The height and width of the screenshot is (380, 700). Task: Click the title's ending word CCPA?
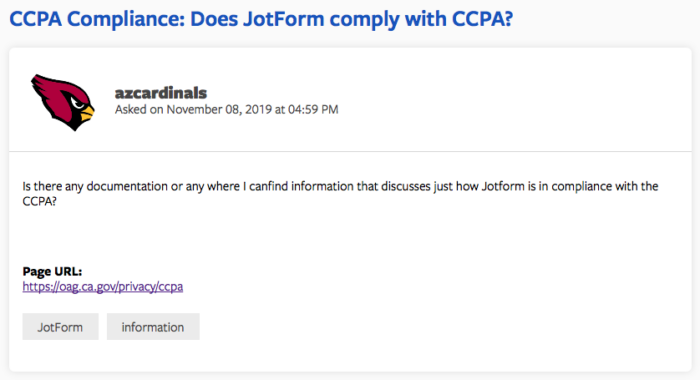coord(483,20)
